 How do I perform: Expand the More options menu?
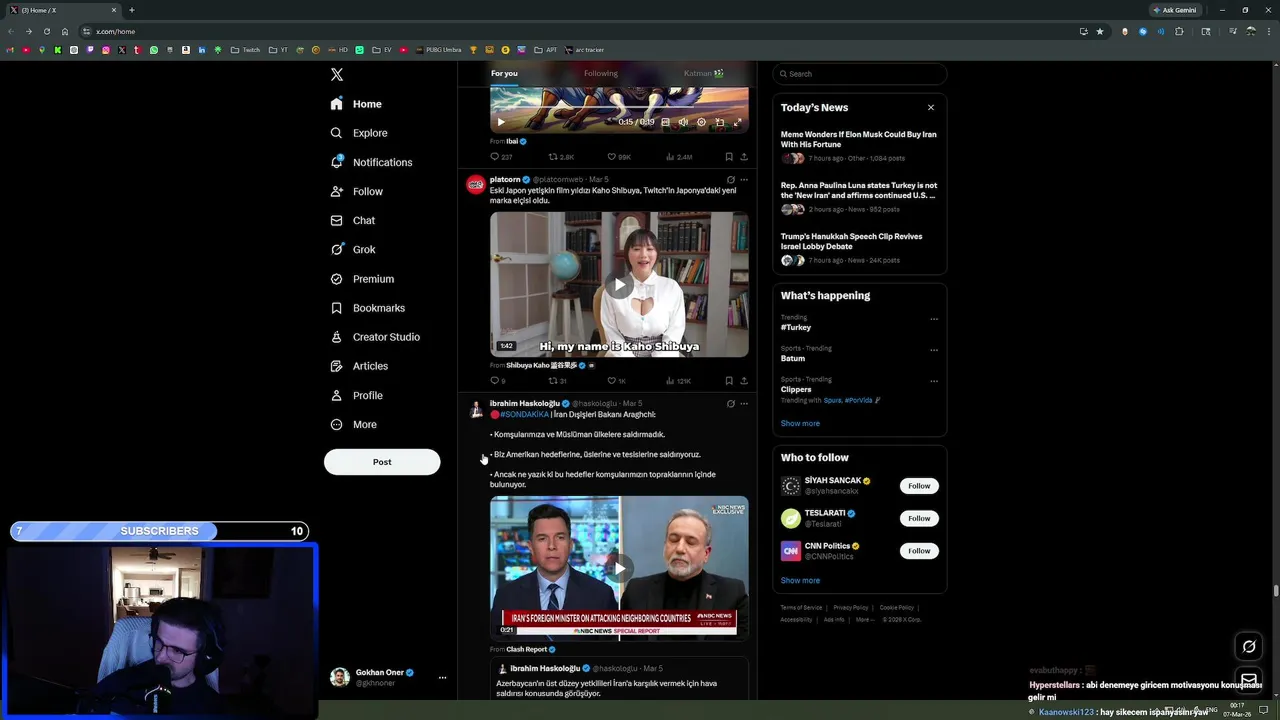click(353, 424)
